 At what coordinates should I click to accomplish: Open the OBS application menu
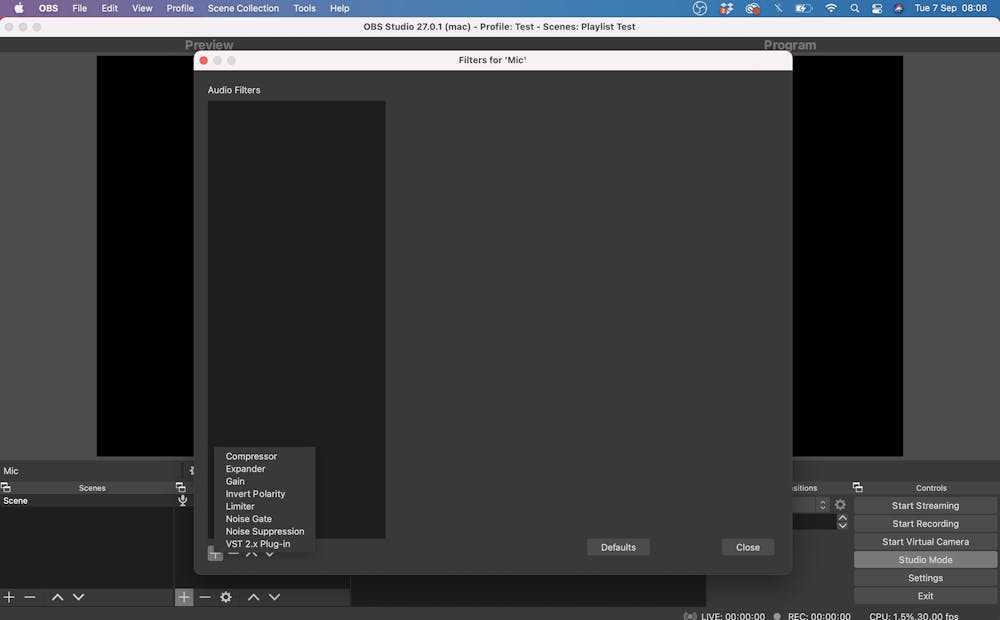48,8
